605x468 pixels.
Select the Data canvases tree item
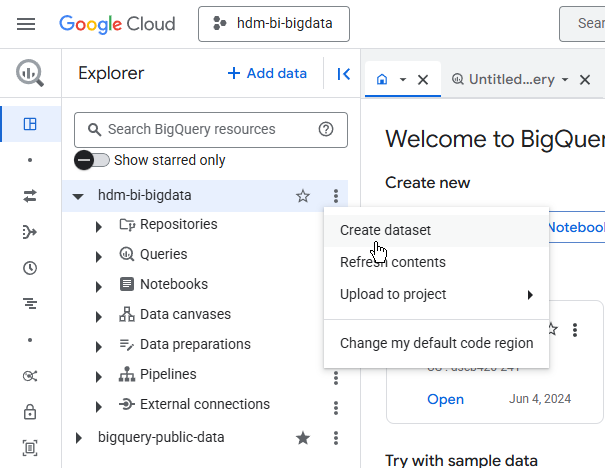point(185,314)
